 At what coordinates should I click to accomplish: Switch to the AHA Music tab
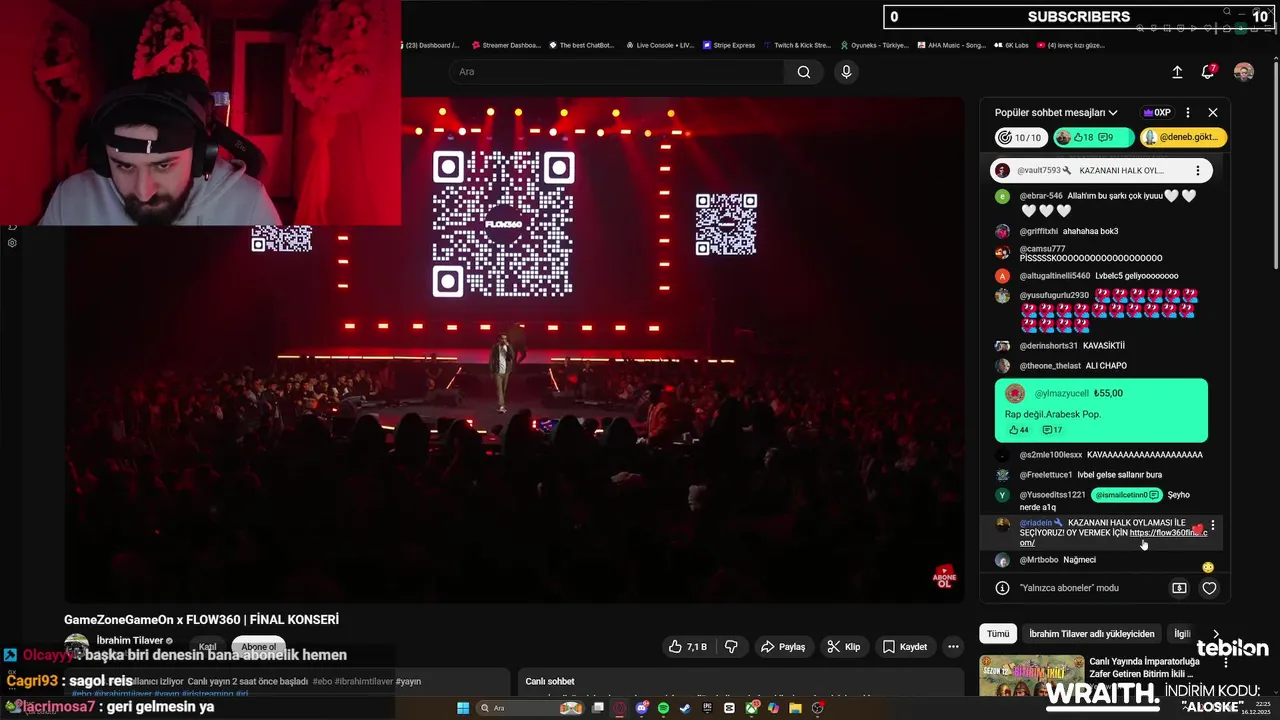952,45
